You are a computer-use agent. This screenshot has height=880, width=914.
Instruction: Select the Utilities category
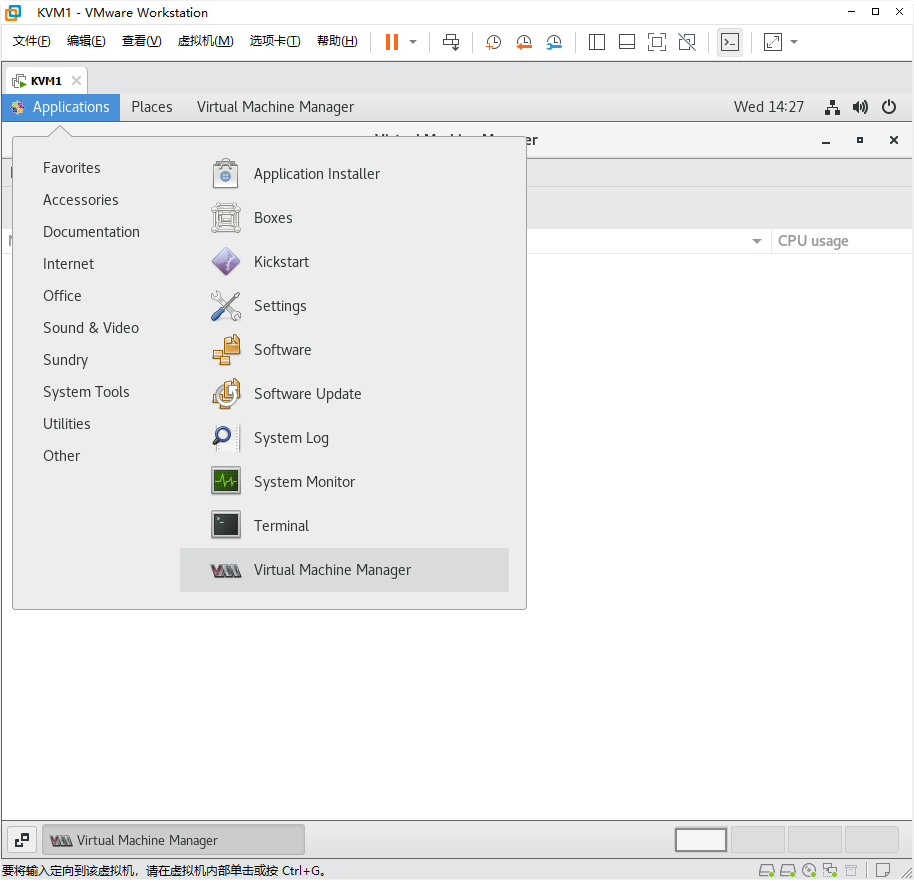click(66, 424)
